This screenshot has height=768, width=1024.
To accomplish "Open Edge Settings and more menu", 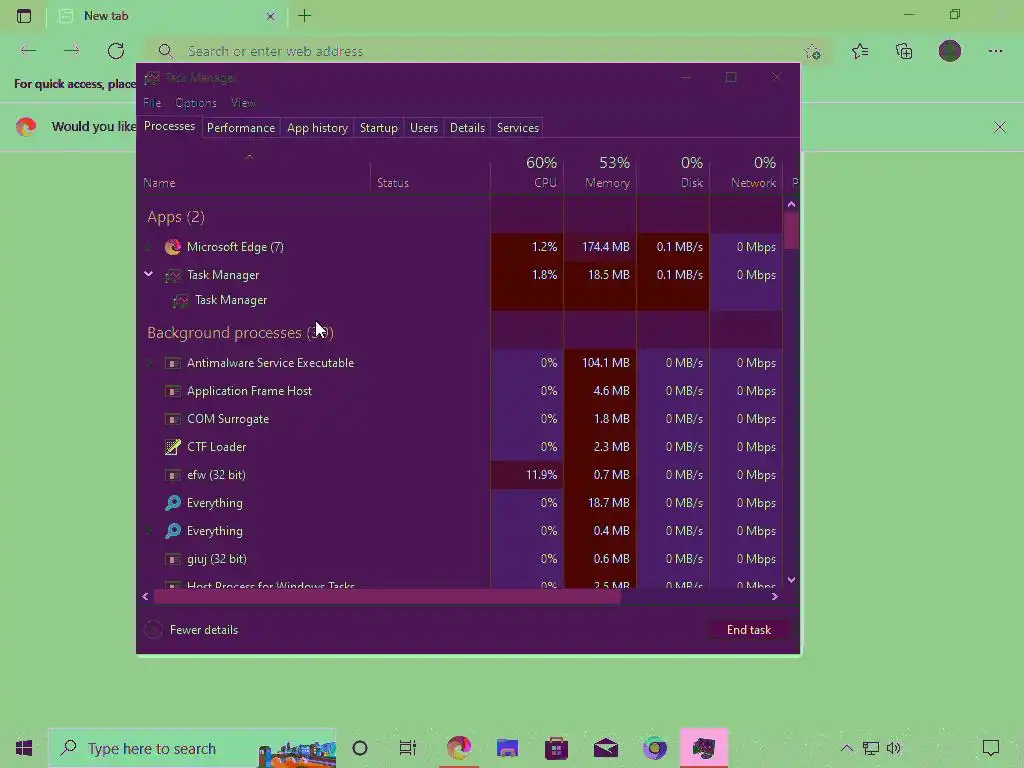I will [x=995, y=51].
